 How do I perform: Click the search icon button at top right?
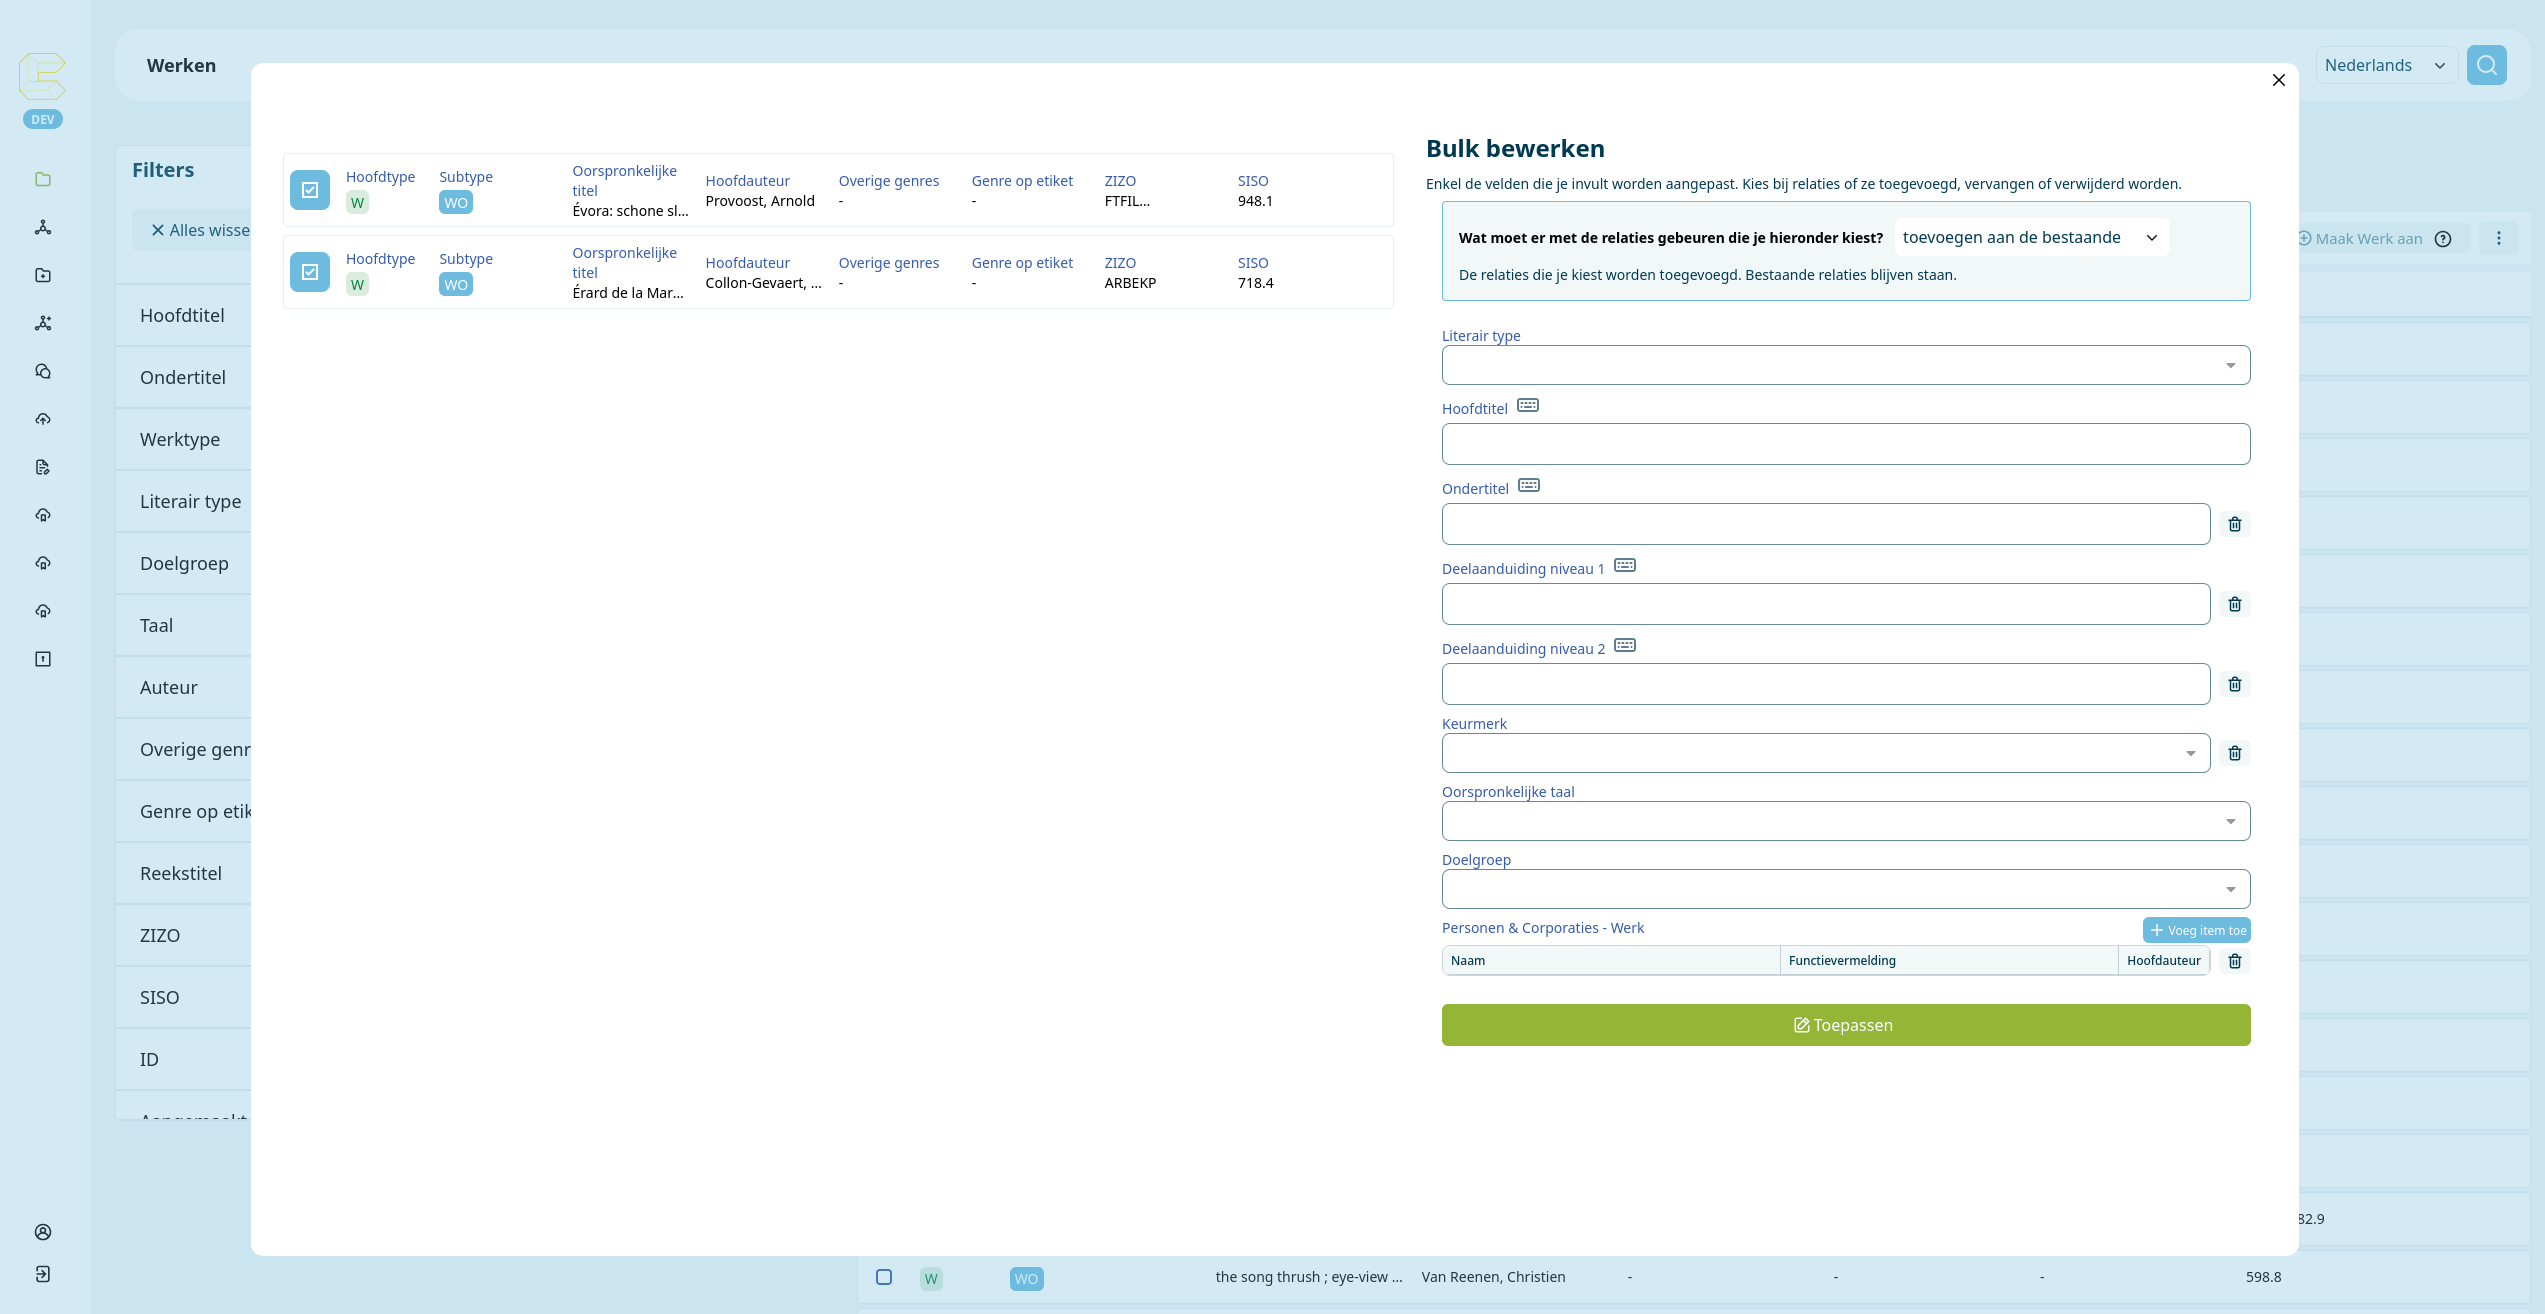tap(2486, 65)
